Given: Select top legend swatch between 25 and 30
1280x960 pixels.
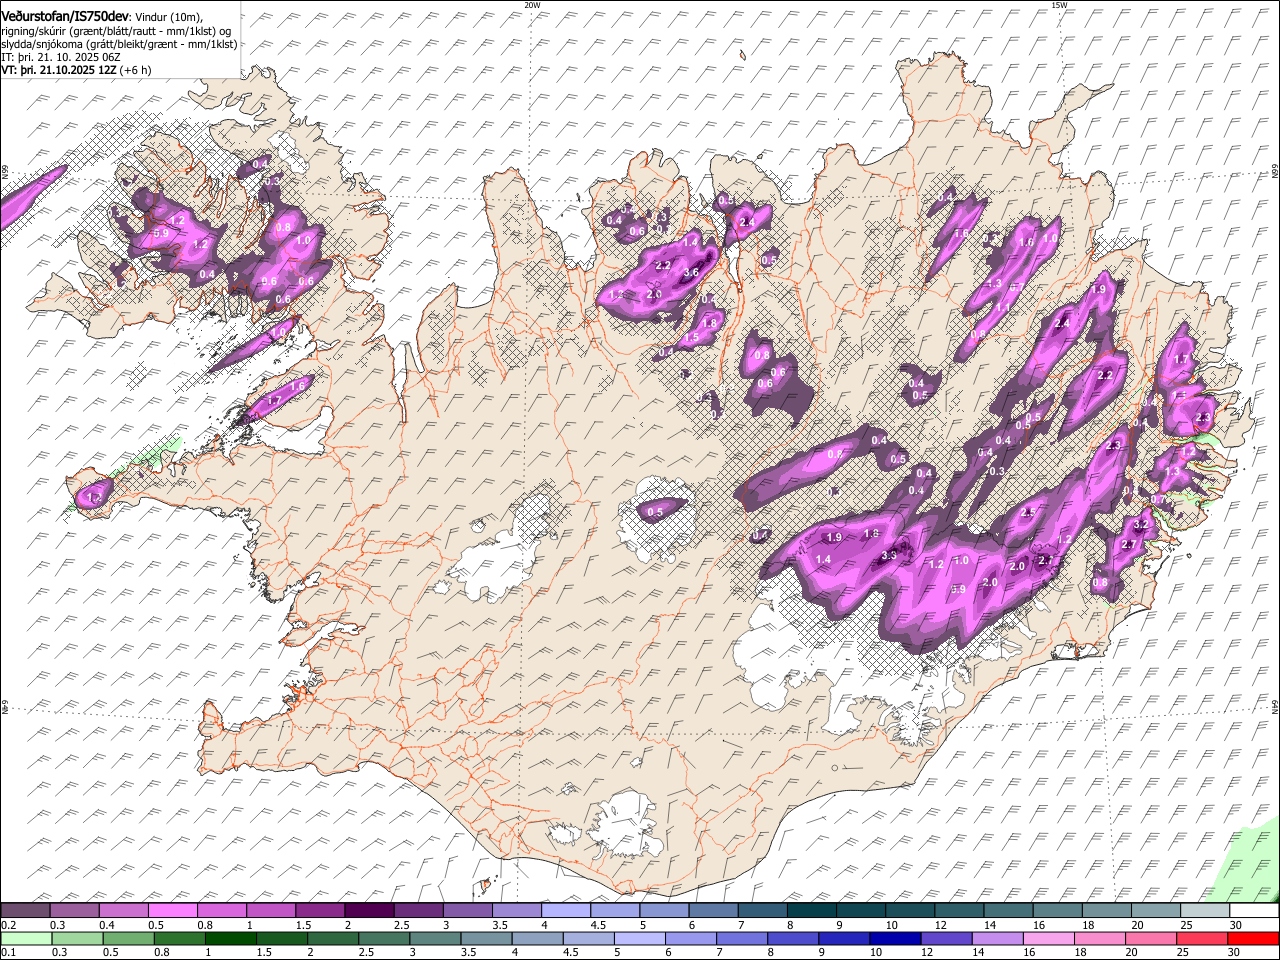Looking at the screenshot, I should tap(1205, 911).
